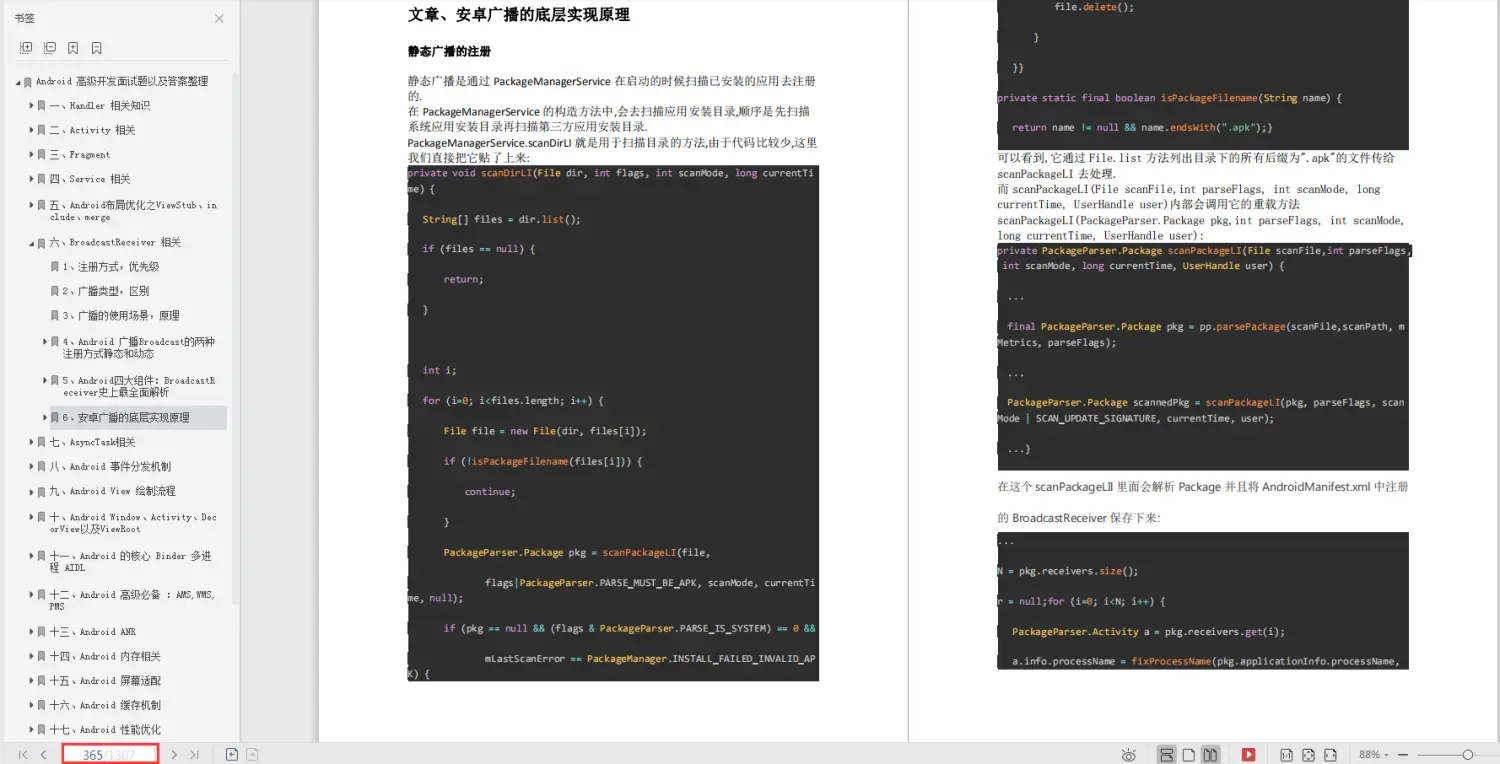This screenshot has height=764, width=1500.
Task: Open bookmark 四、Service 相关
Action: [x=90, y=179]
